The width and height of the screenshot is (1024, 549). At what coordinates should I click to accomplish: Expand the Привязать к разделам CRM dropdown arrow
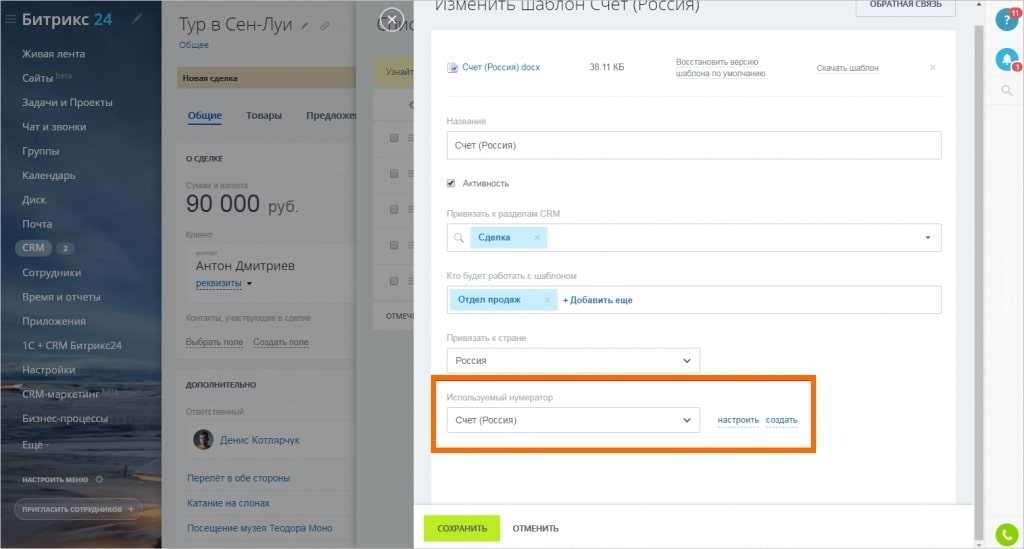[x=927, y=238]
